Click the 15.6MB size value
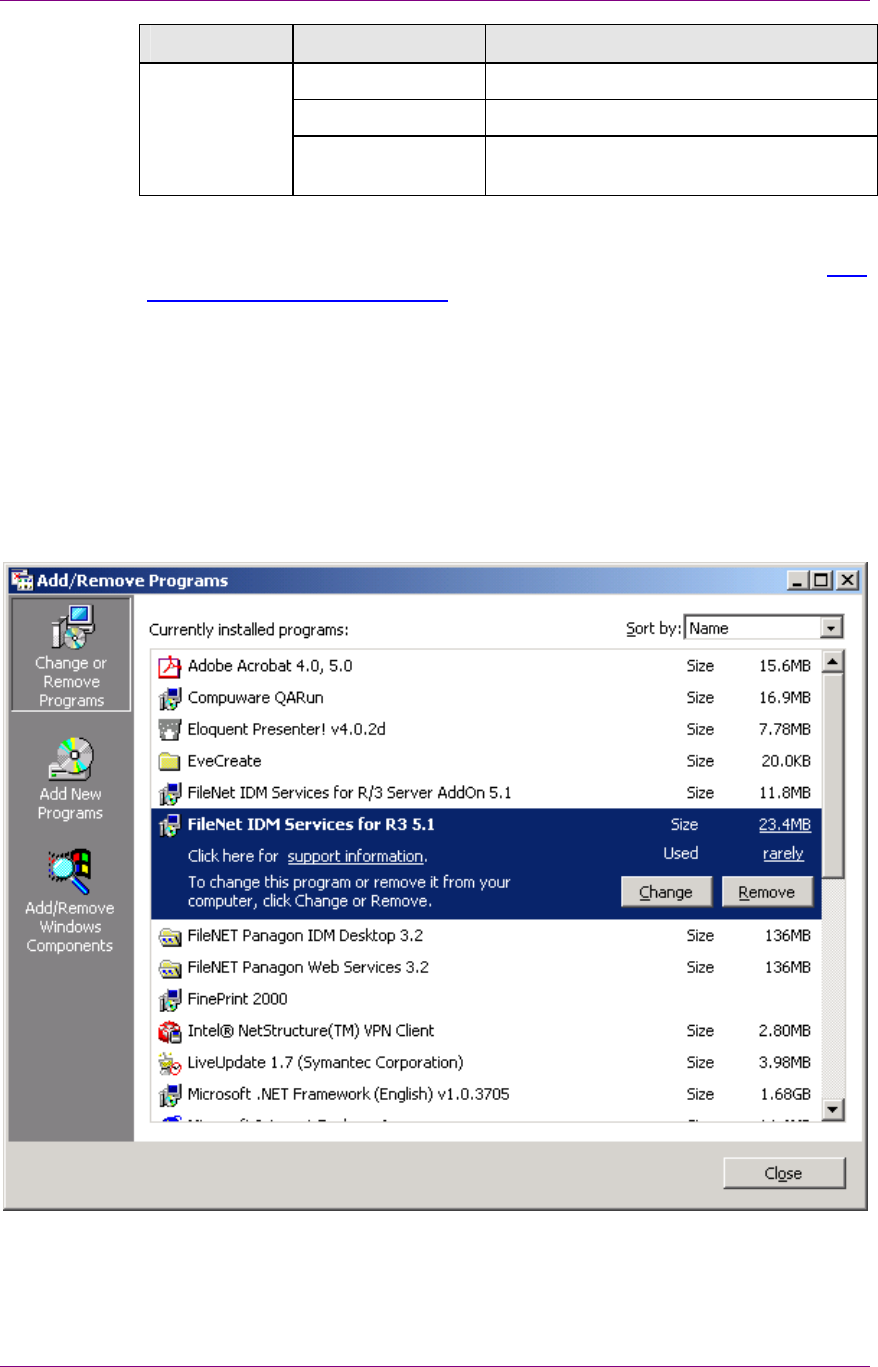 [783, 666]
